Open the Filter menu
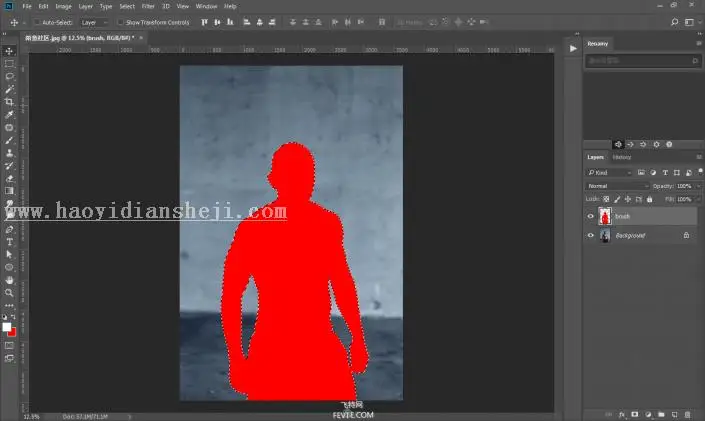 pos(148,6)
